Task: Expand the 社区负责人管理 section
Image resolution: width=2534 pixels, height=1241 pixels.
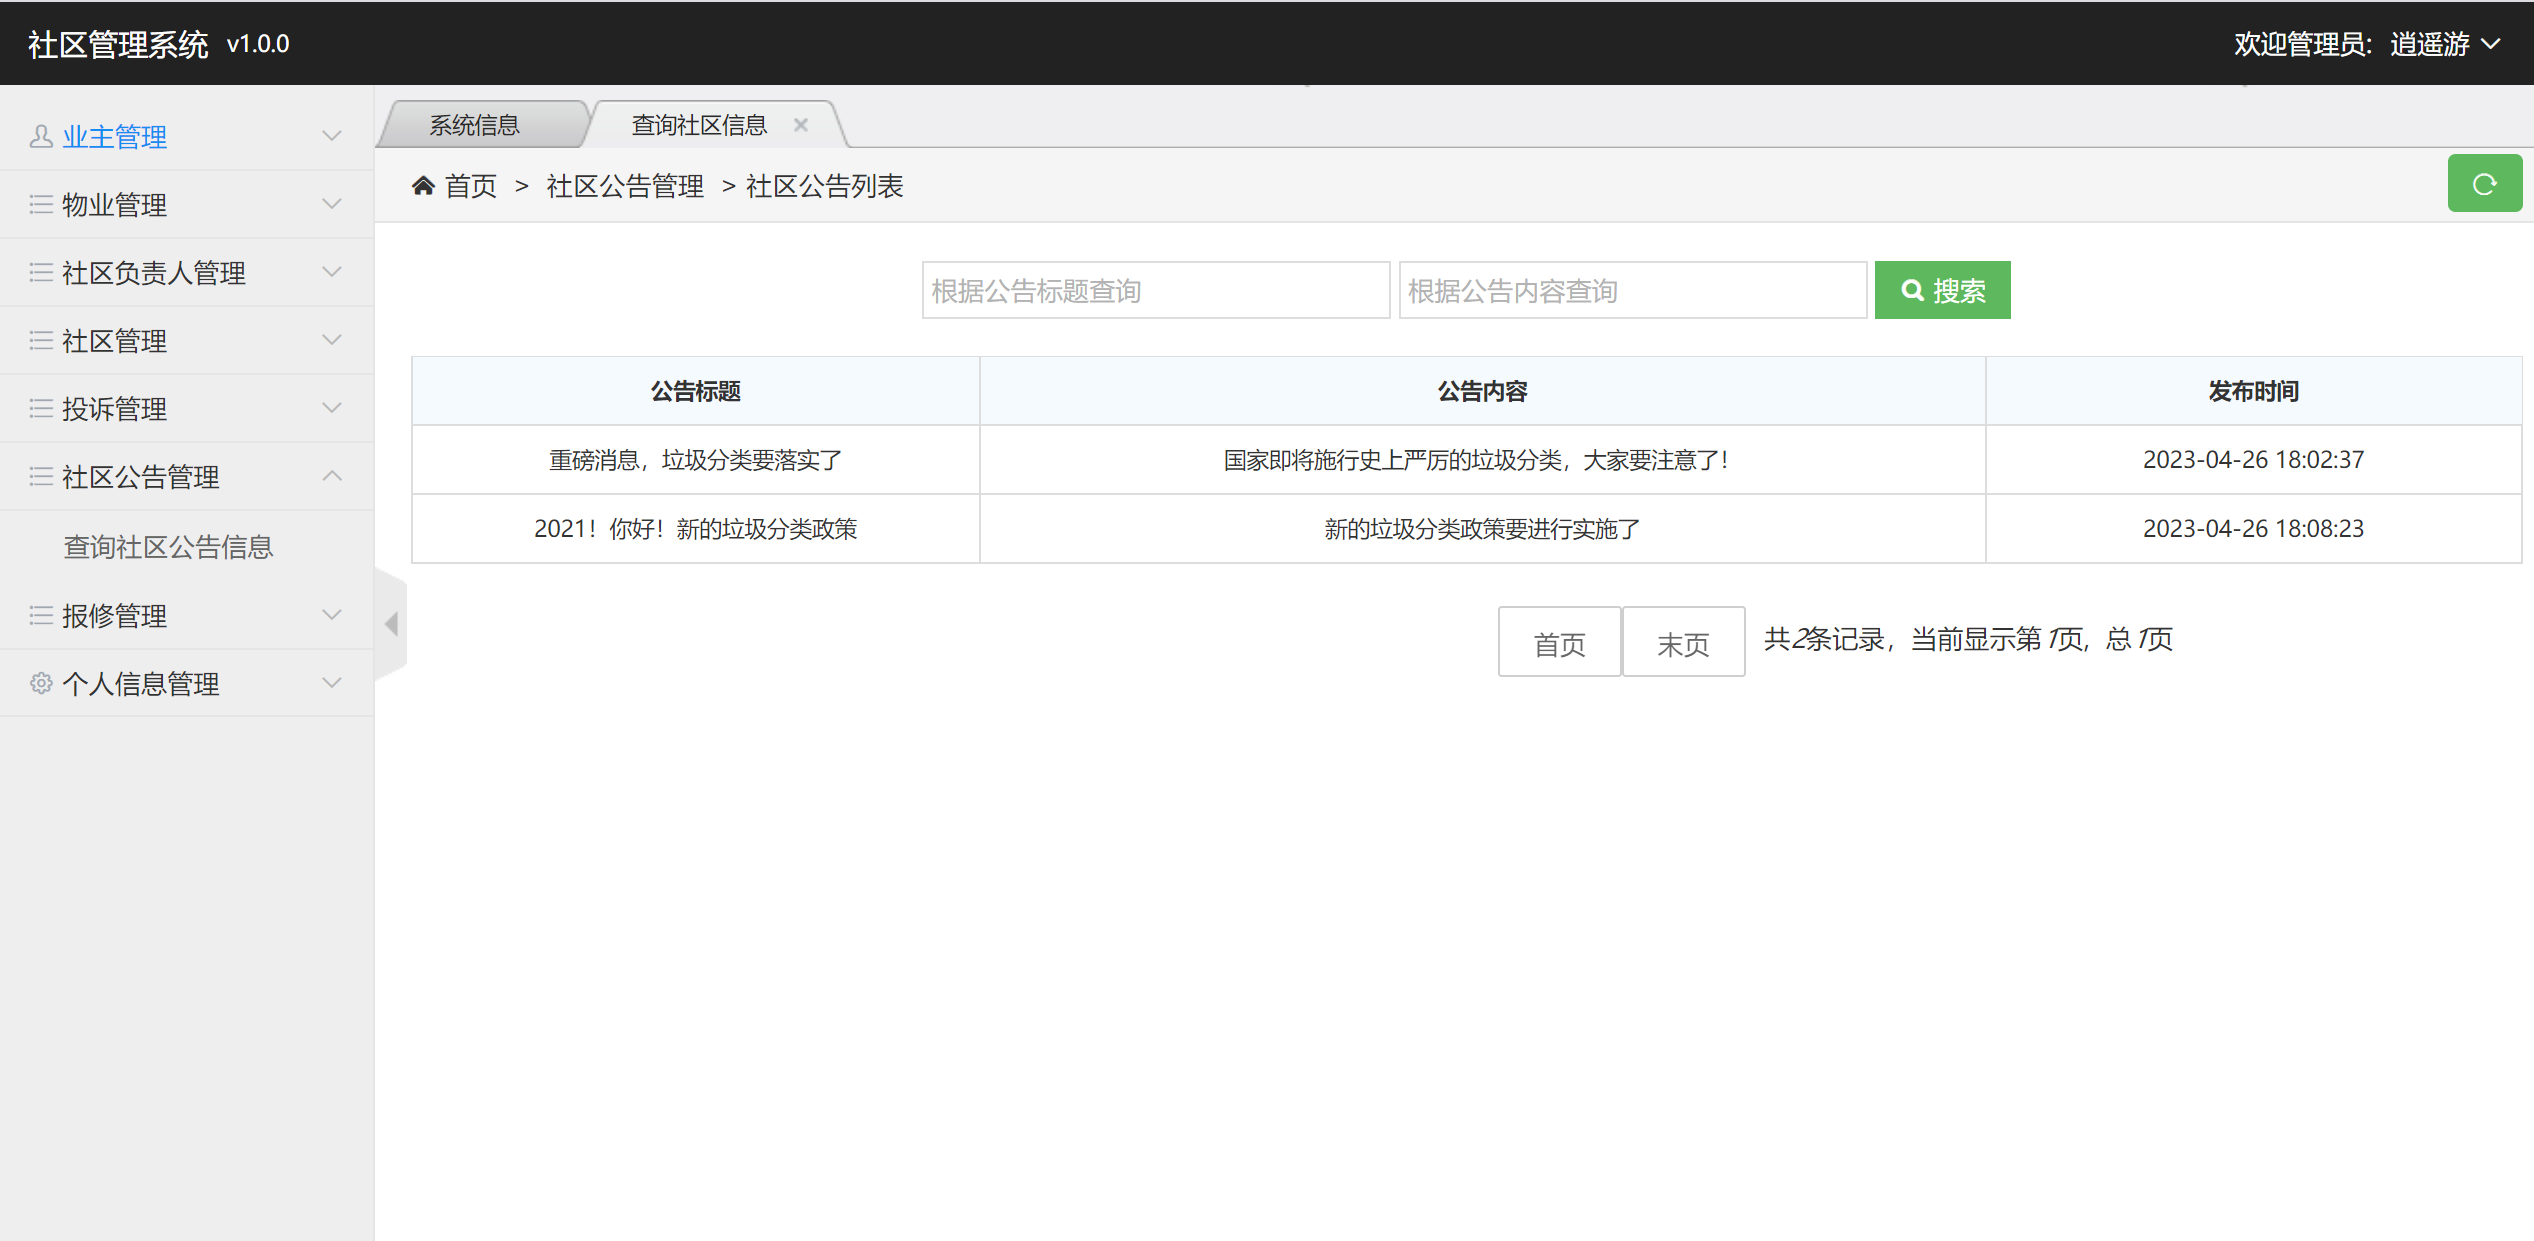Action: point(186,272)
